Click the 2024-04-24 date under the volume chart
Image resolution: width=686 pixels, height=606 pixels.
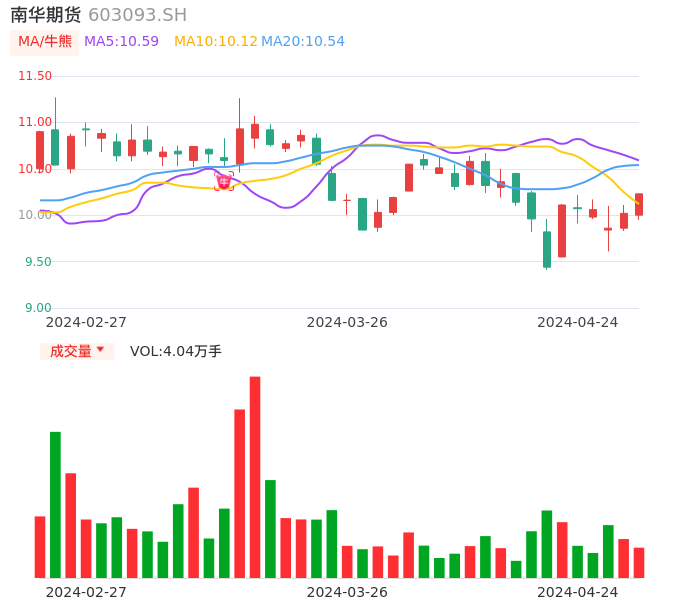[x=578, y=591]
